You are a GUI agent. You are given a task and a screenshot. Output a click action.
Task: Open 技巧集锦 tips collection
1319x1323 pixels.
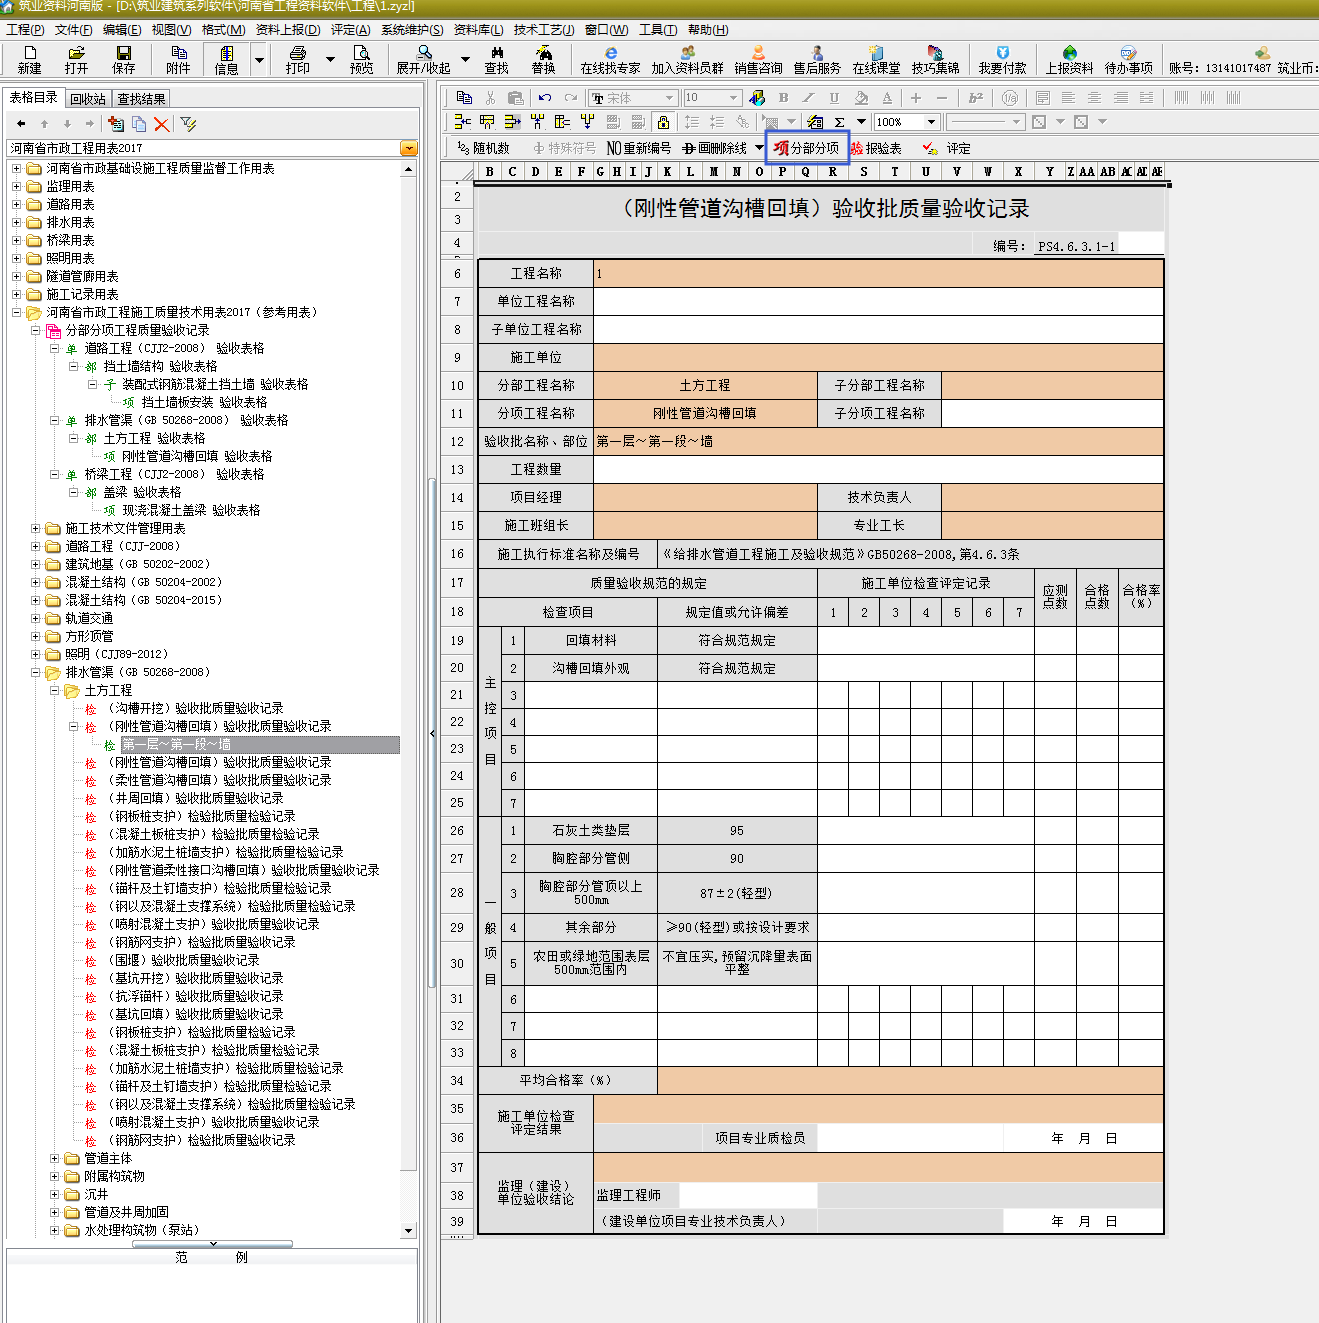click(935, 60)
